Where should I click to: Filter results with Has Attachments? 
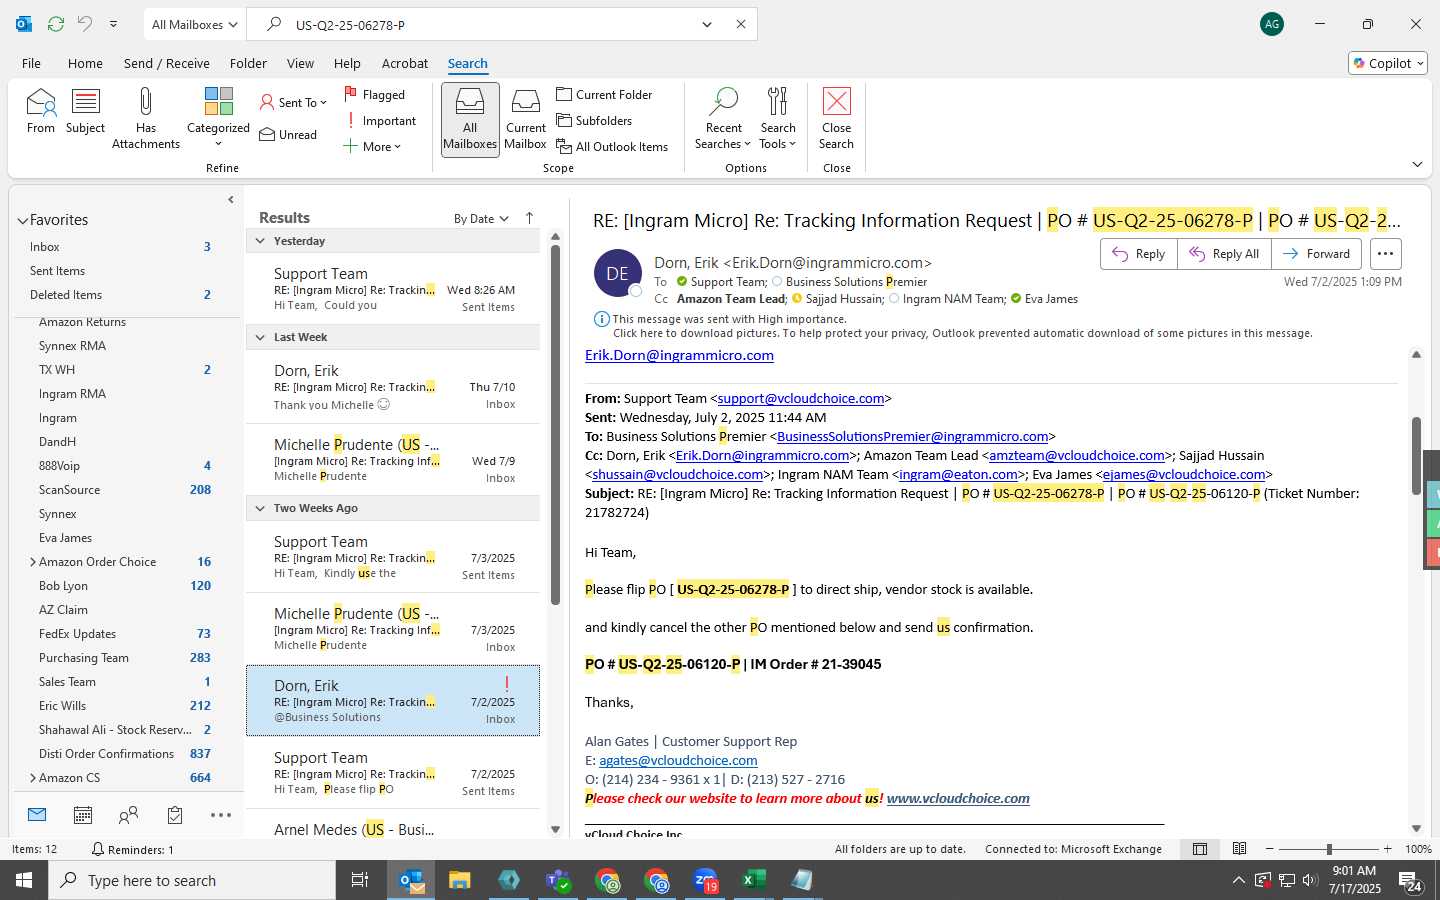pyautogui.click(x=146, y=118)
